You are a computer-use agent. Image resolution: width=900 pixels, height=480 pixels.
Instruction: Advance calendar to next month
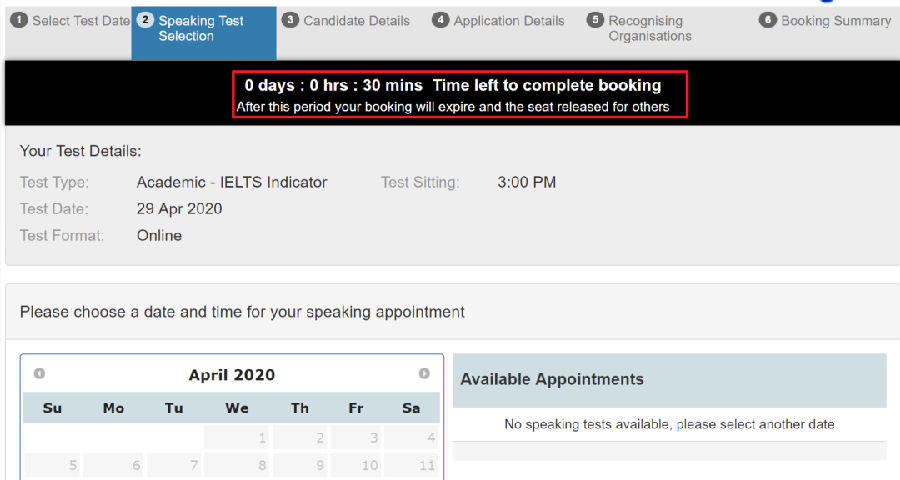pos(424,374)
